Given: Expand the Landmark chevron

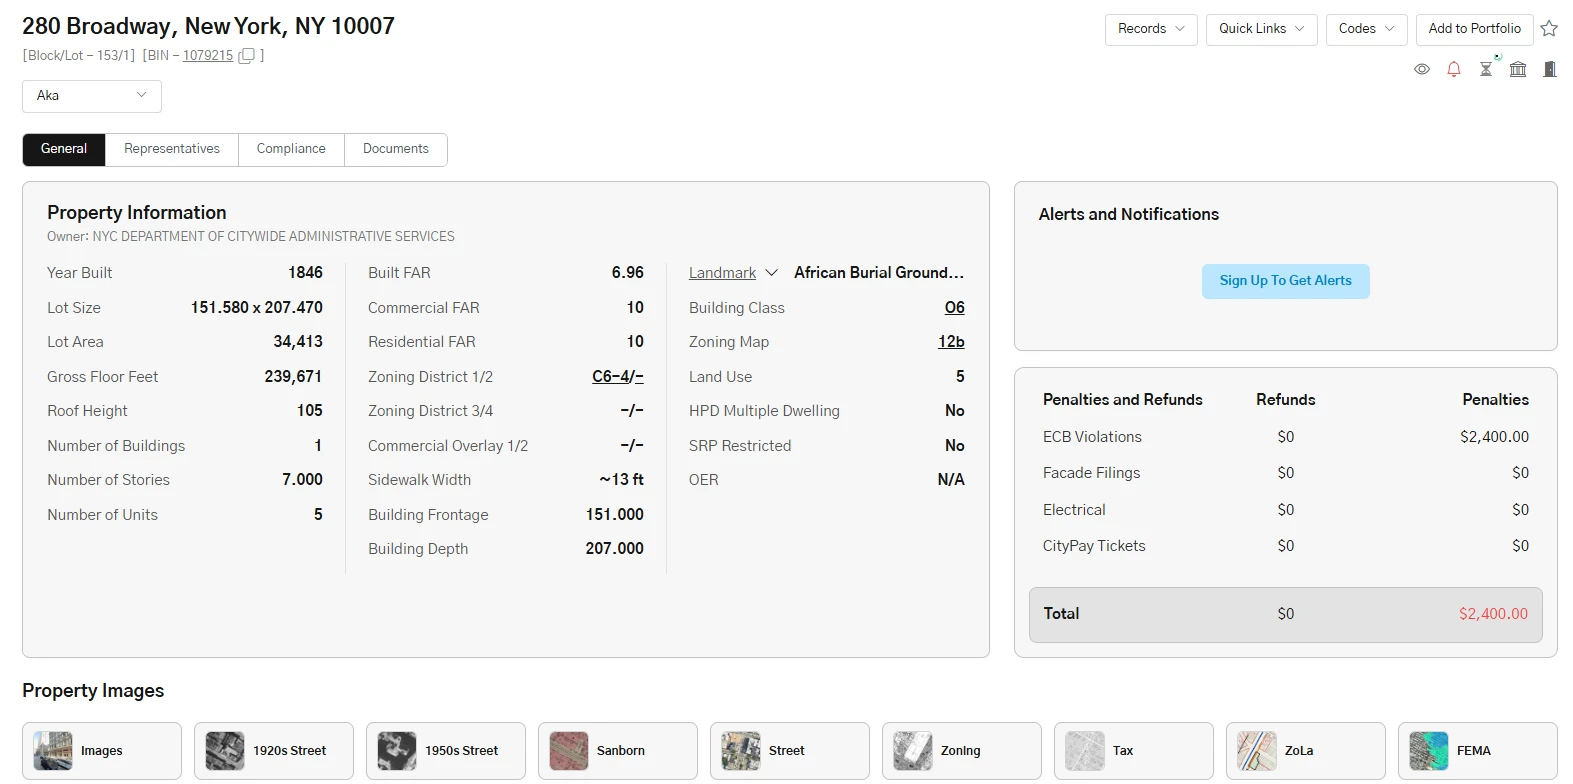Looking at the screenshot, I should (771, 273).
